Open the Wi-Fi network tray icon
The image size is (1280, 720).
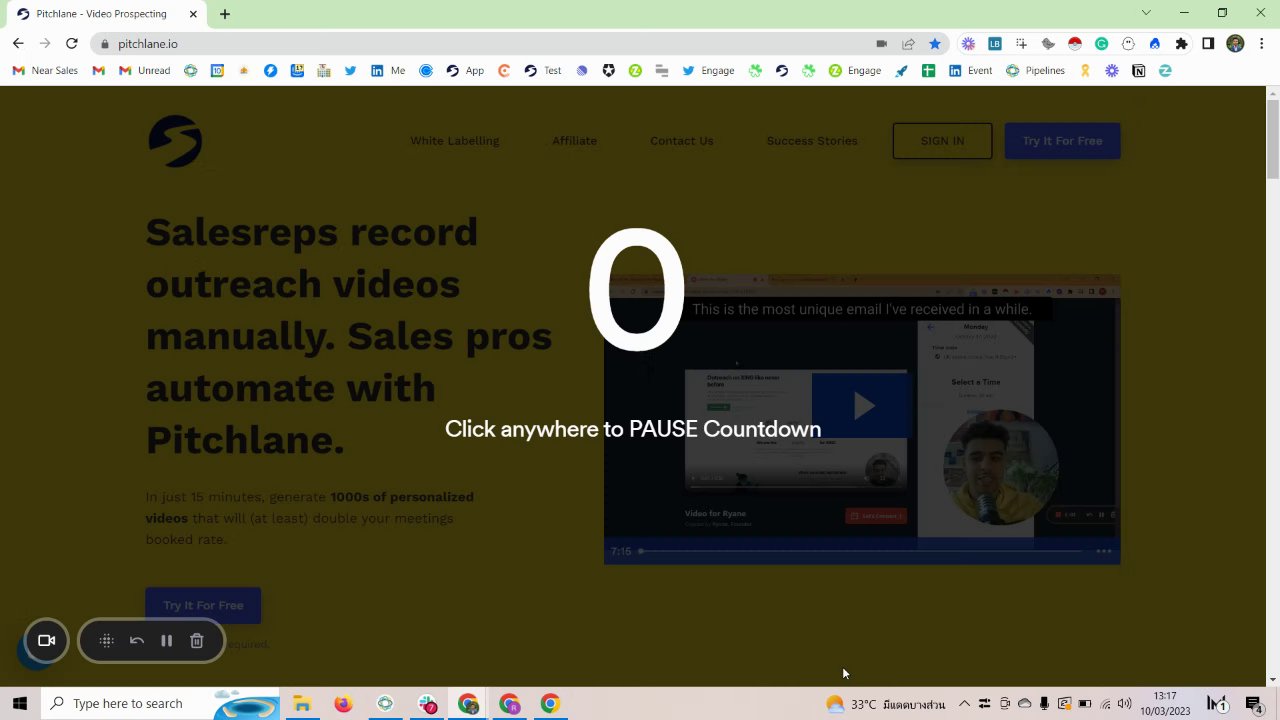pyautogui.click(x=1105, y=704)
